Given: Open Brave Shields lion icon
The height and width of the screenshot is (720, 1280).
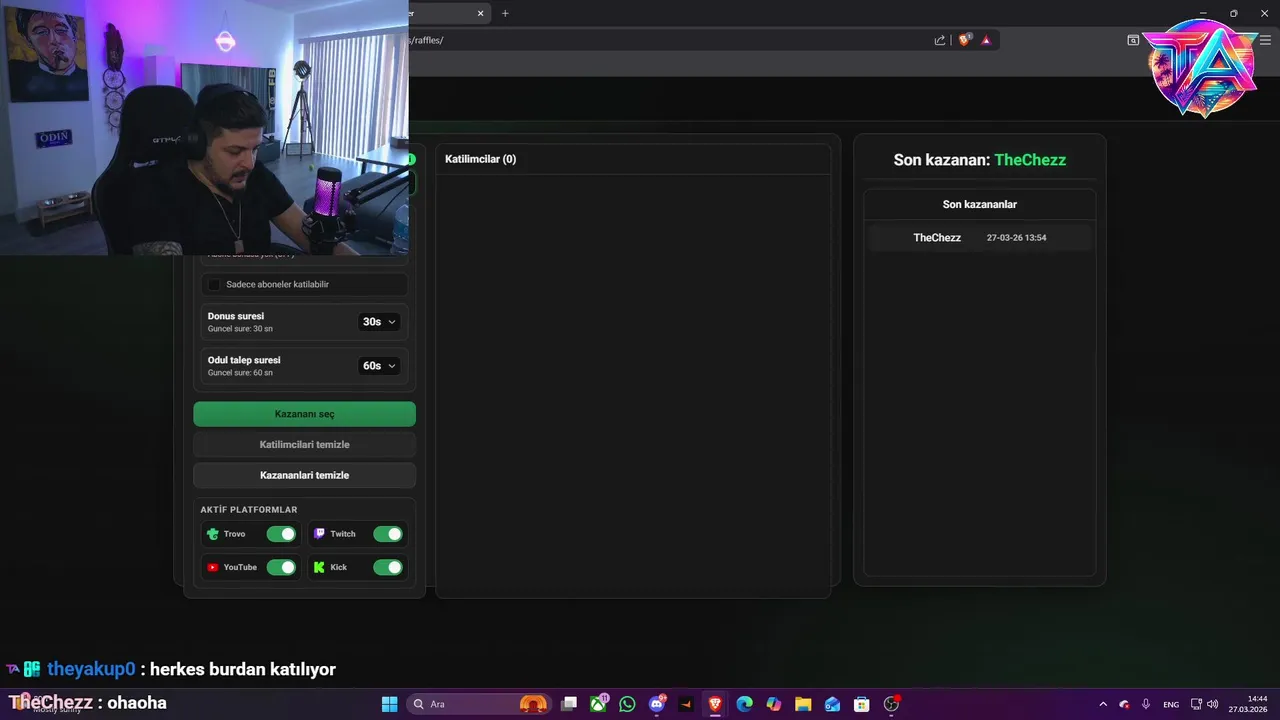Looking at the screenshot, I should [x=964, y=40].
